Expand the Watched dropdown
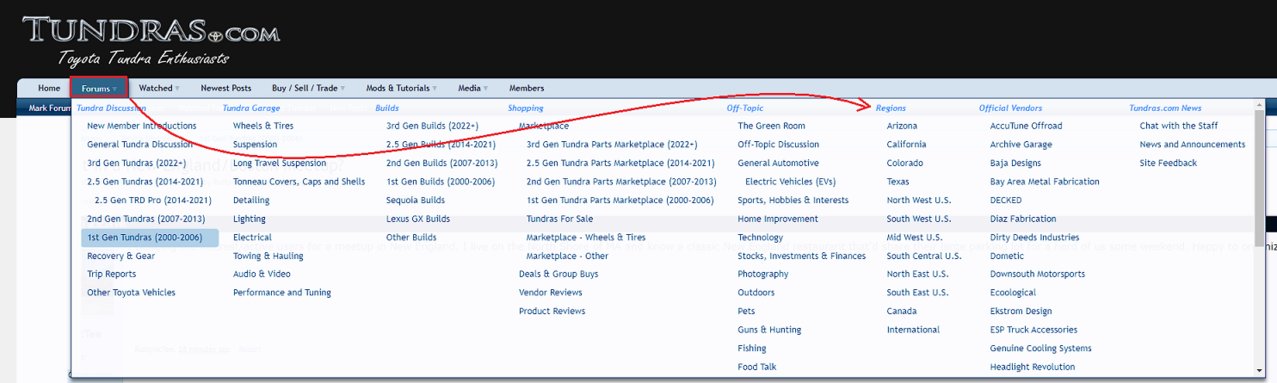The height and width of the screenshot is (383, 1277). (159, 88)
